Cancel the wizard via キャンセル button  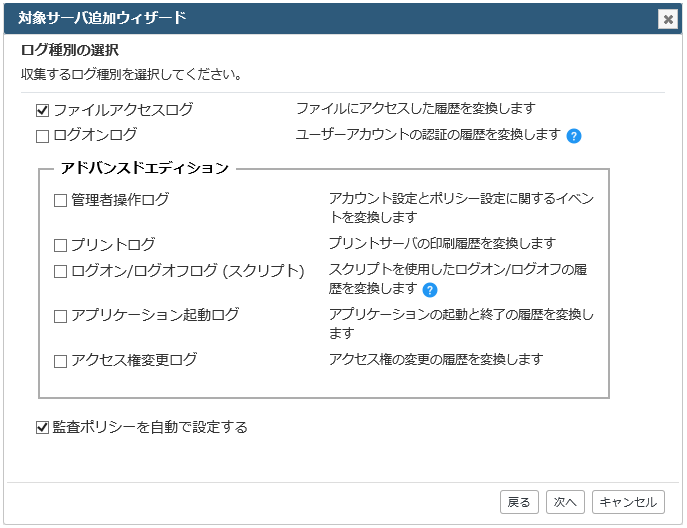click(x=628, y=502)
